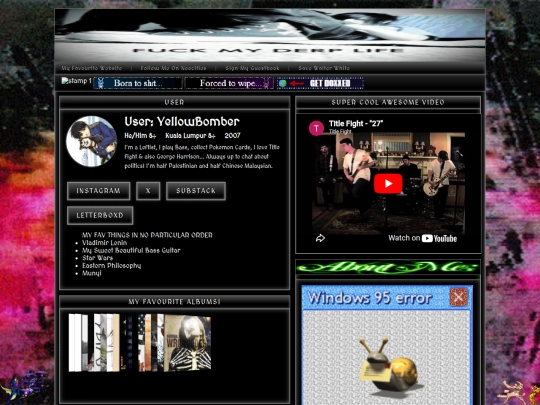Click 'Munyi' list item
The height and width of the screenshot is (405, 540).
coord(92,273)
